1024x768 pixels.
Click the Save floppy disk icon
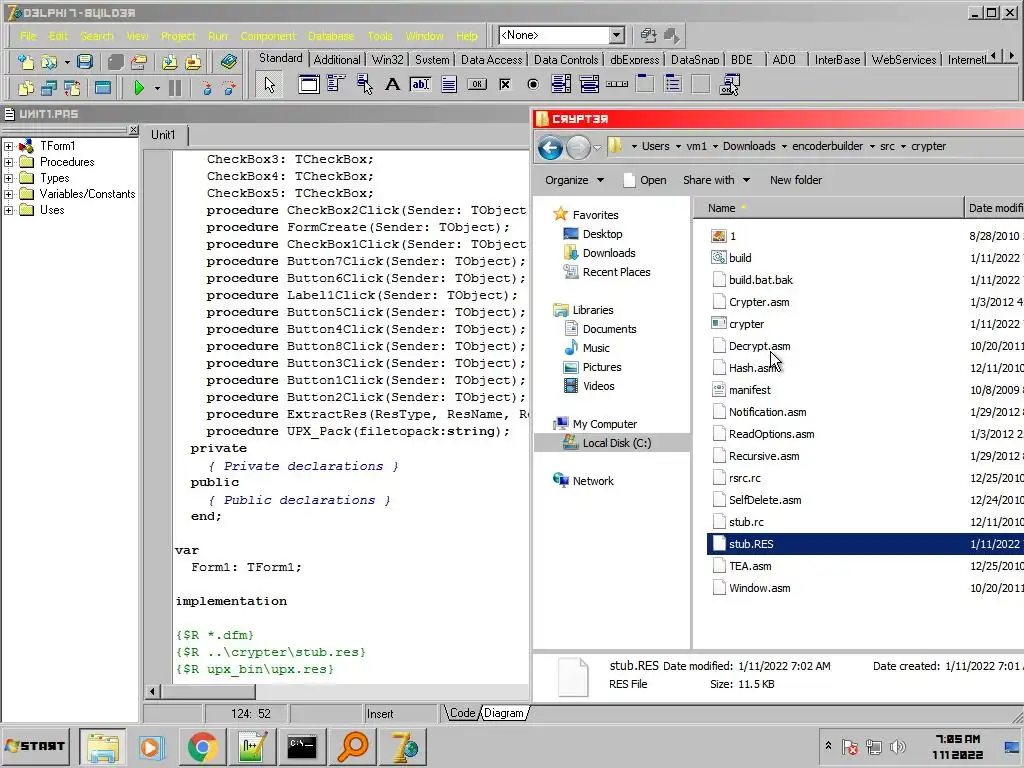(84, 62)
